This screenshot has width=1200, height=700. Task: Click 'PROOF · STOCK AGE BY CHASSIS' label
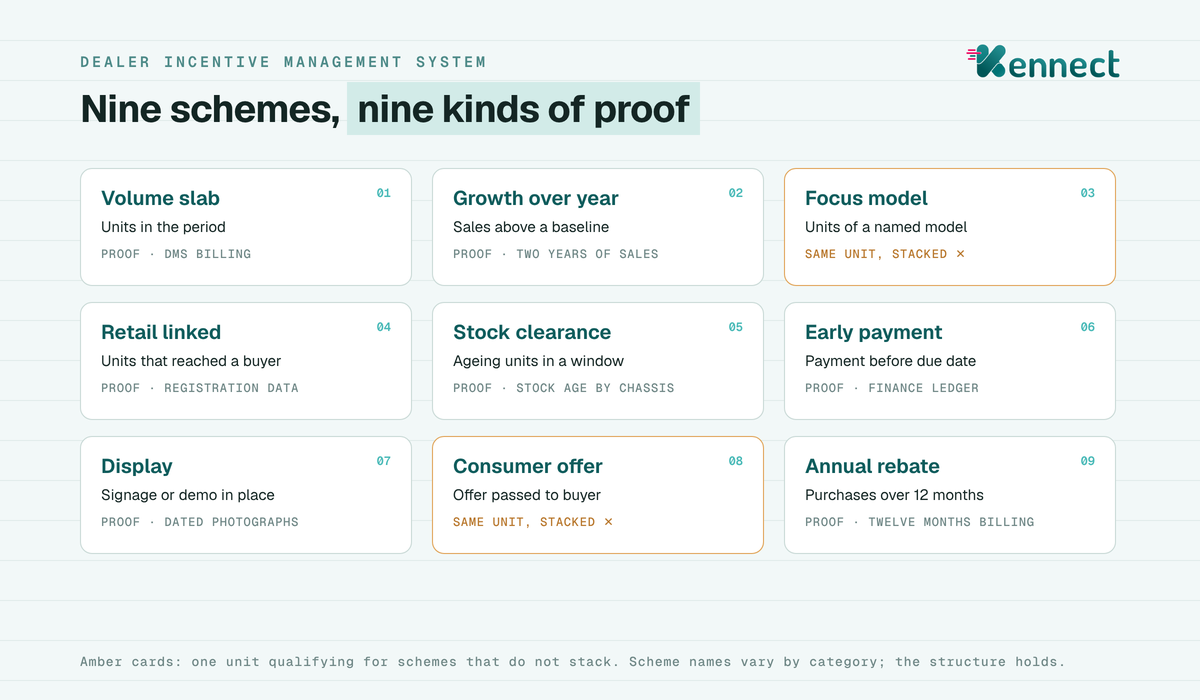click(564, 388)
